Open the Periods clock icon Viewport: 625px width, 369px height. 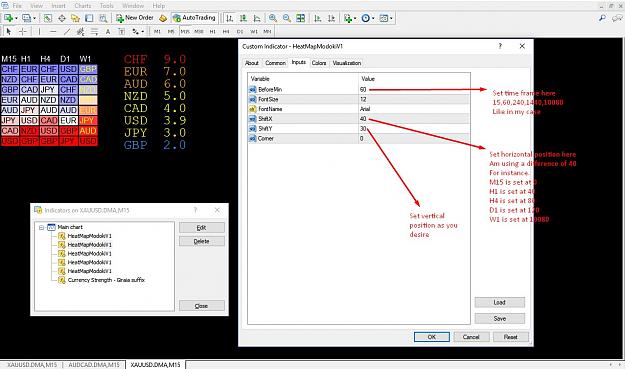(366, 18)
